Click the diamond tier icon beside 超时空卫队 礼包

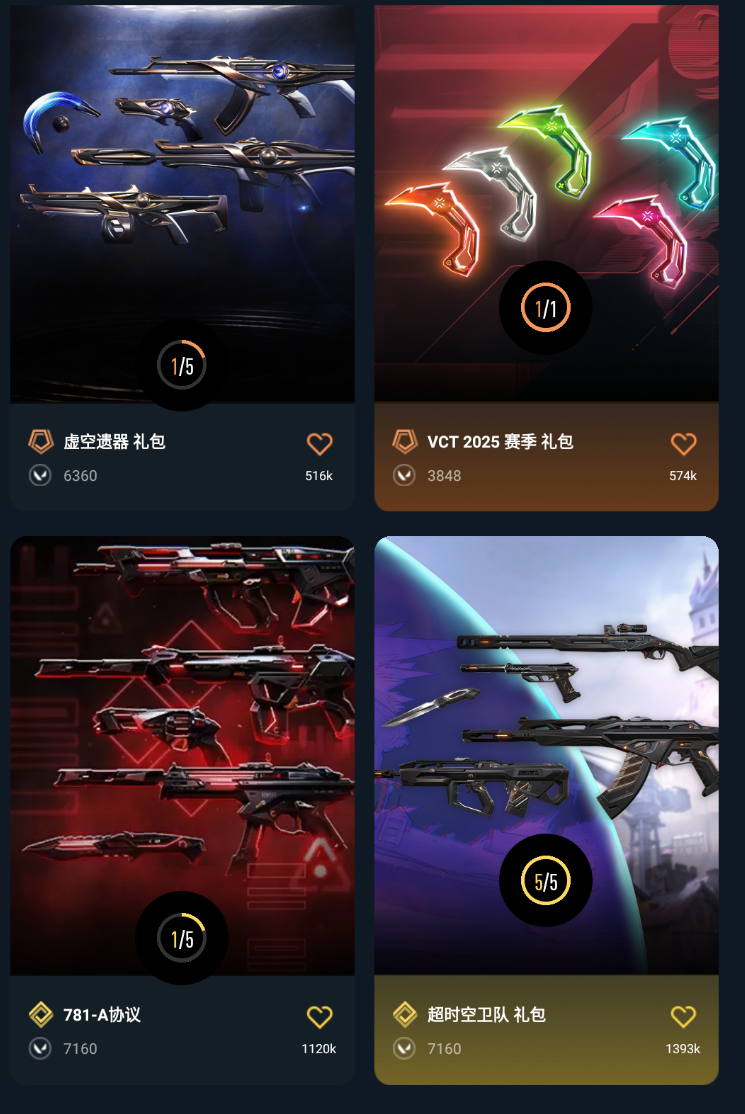pos(405,1014)
